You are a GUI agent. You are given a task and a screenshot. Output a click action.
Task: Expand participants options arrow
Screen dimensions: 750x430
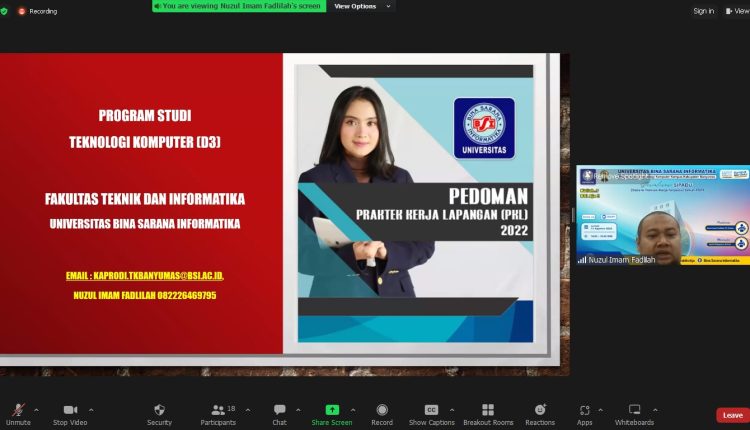point(248,410)
